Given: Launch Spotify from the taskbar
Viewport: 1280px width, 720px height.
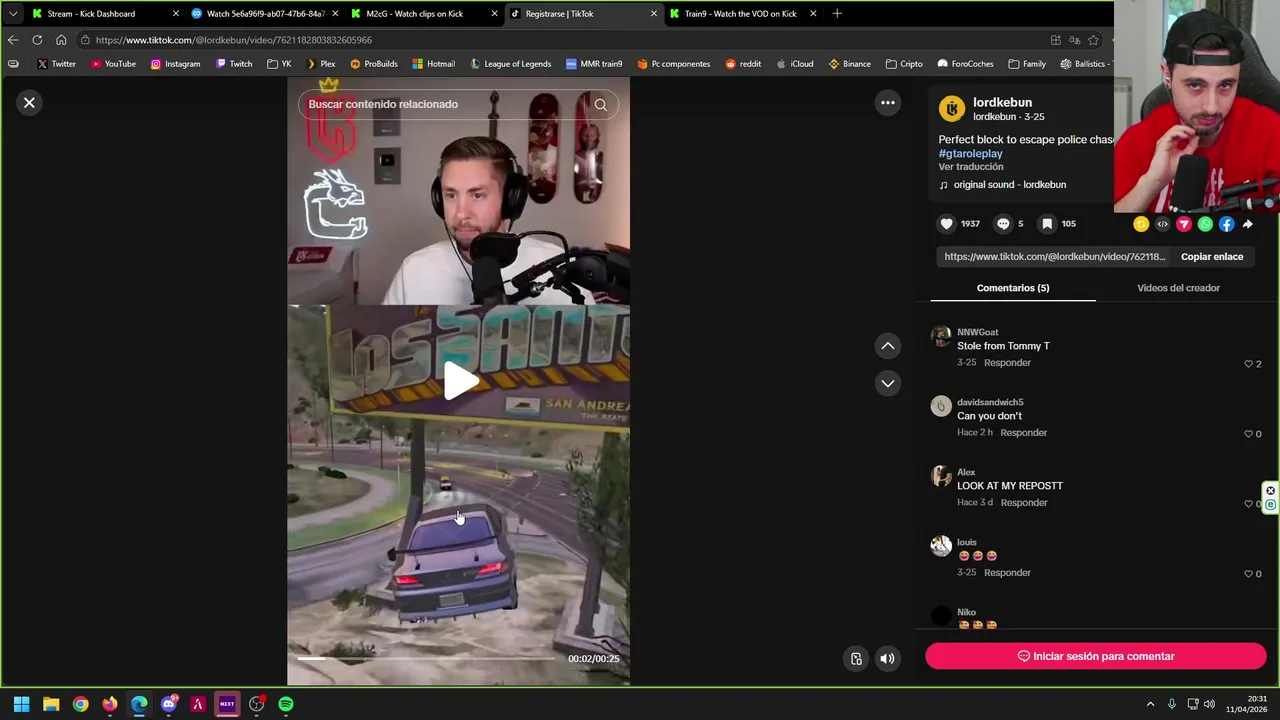Looking at the screenshot, I should coord(286,704).
